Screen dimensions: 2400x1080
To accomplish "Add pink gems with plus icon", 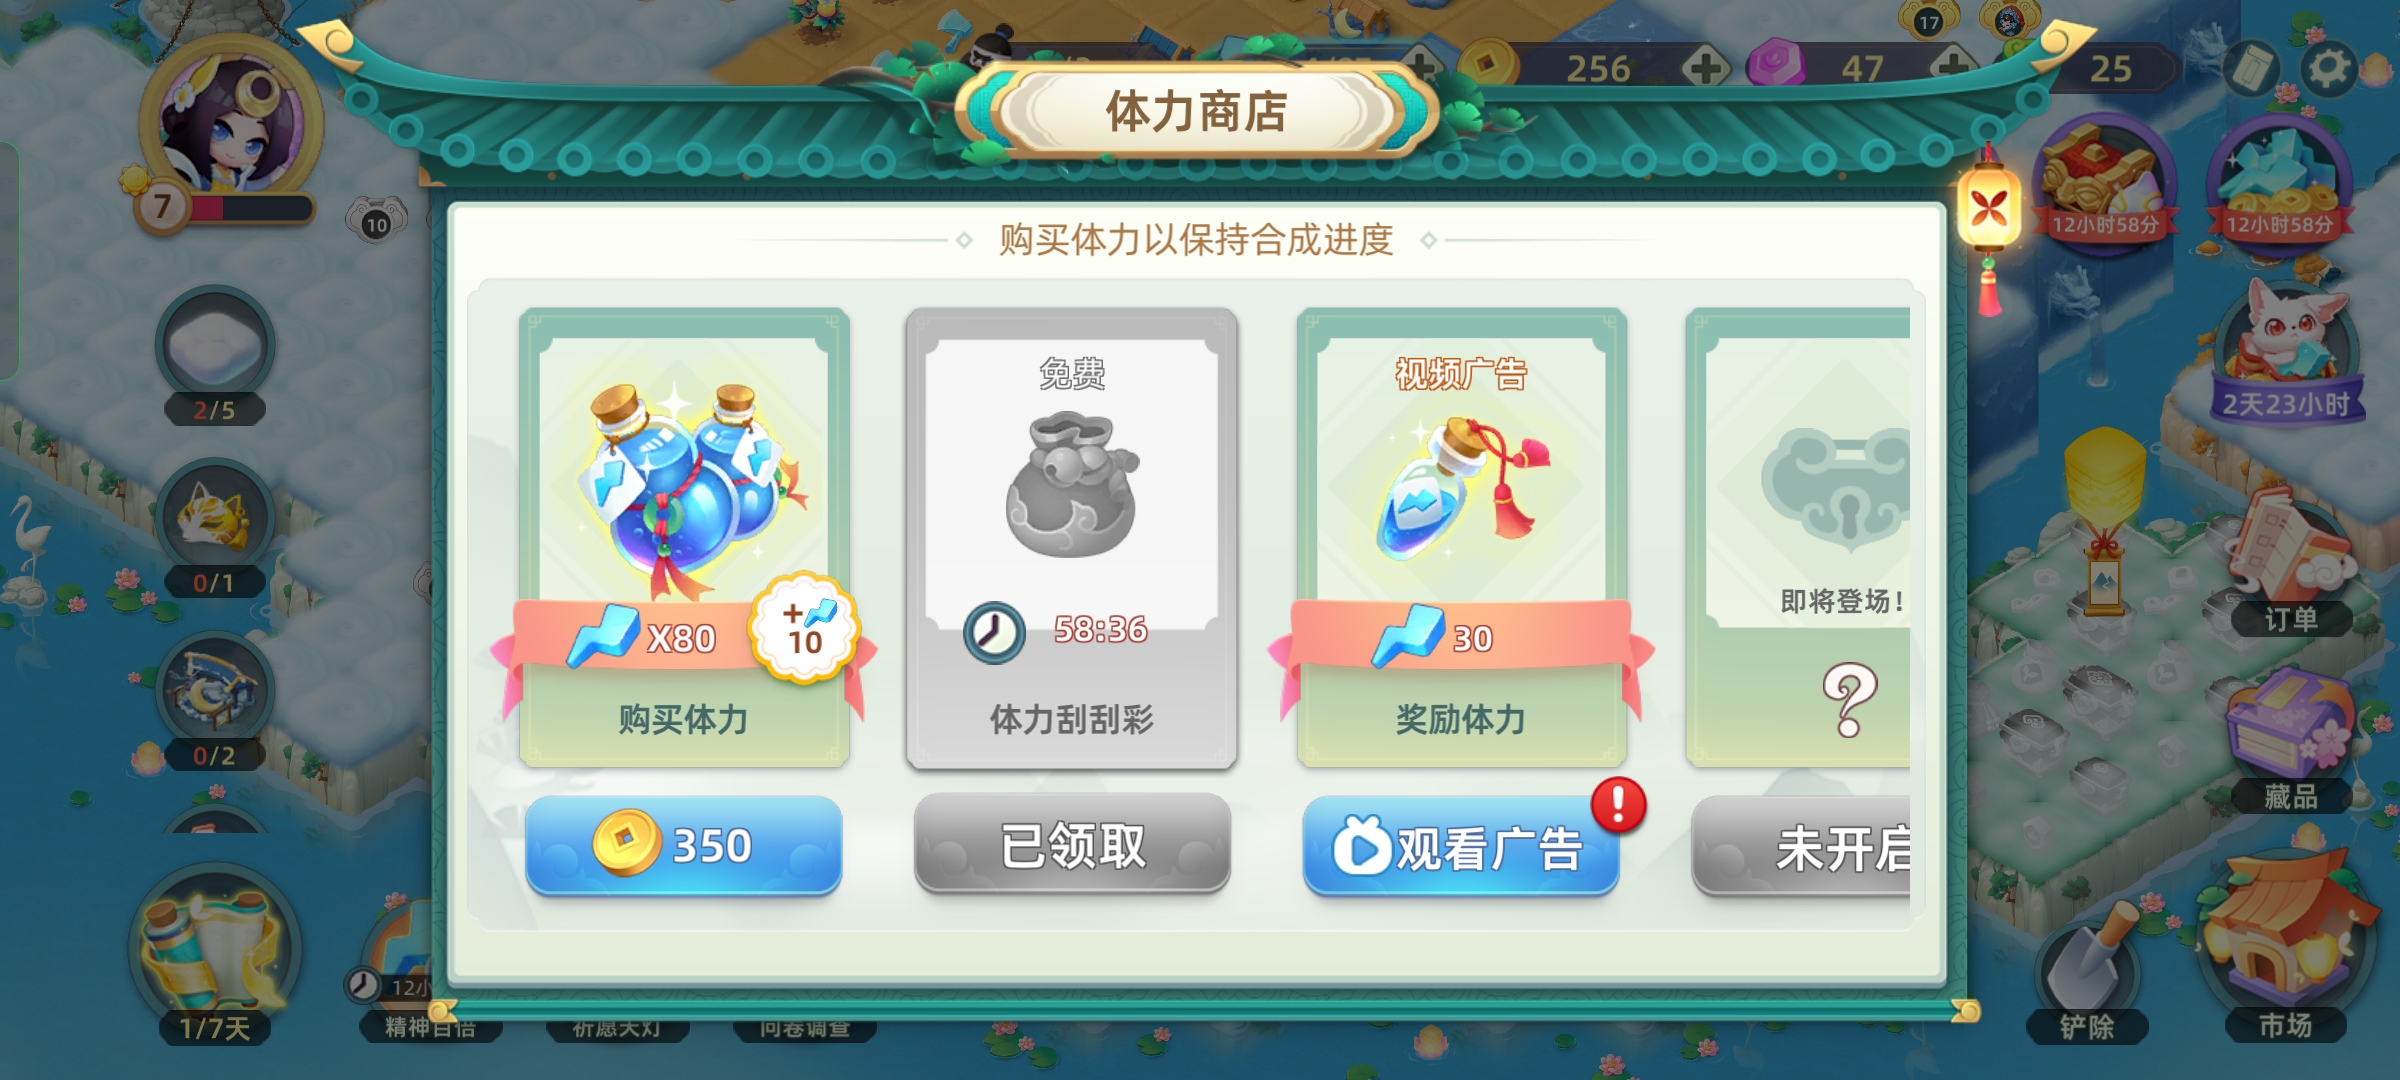I will pyautogui.click(x=1952, y=68).
